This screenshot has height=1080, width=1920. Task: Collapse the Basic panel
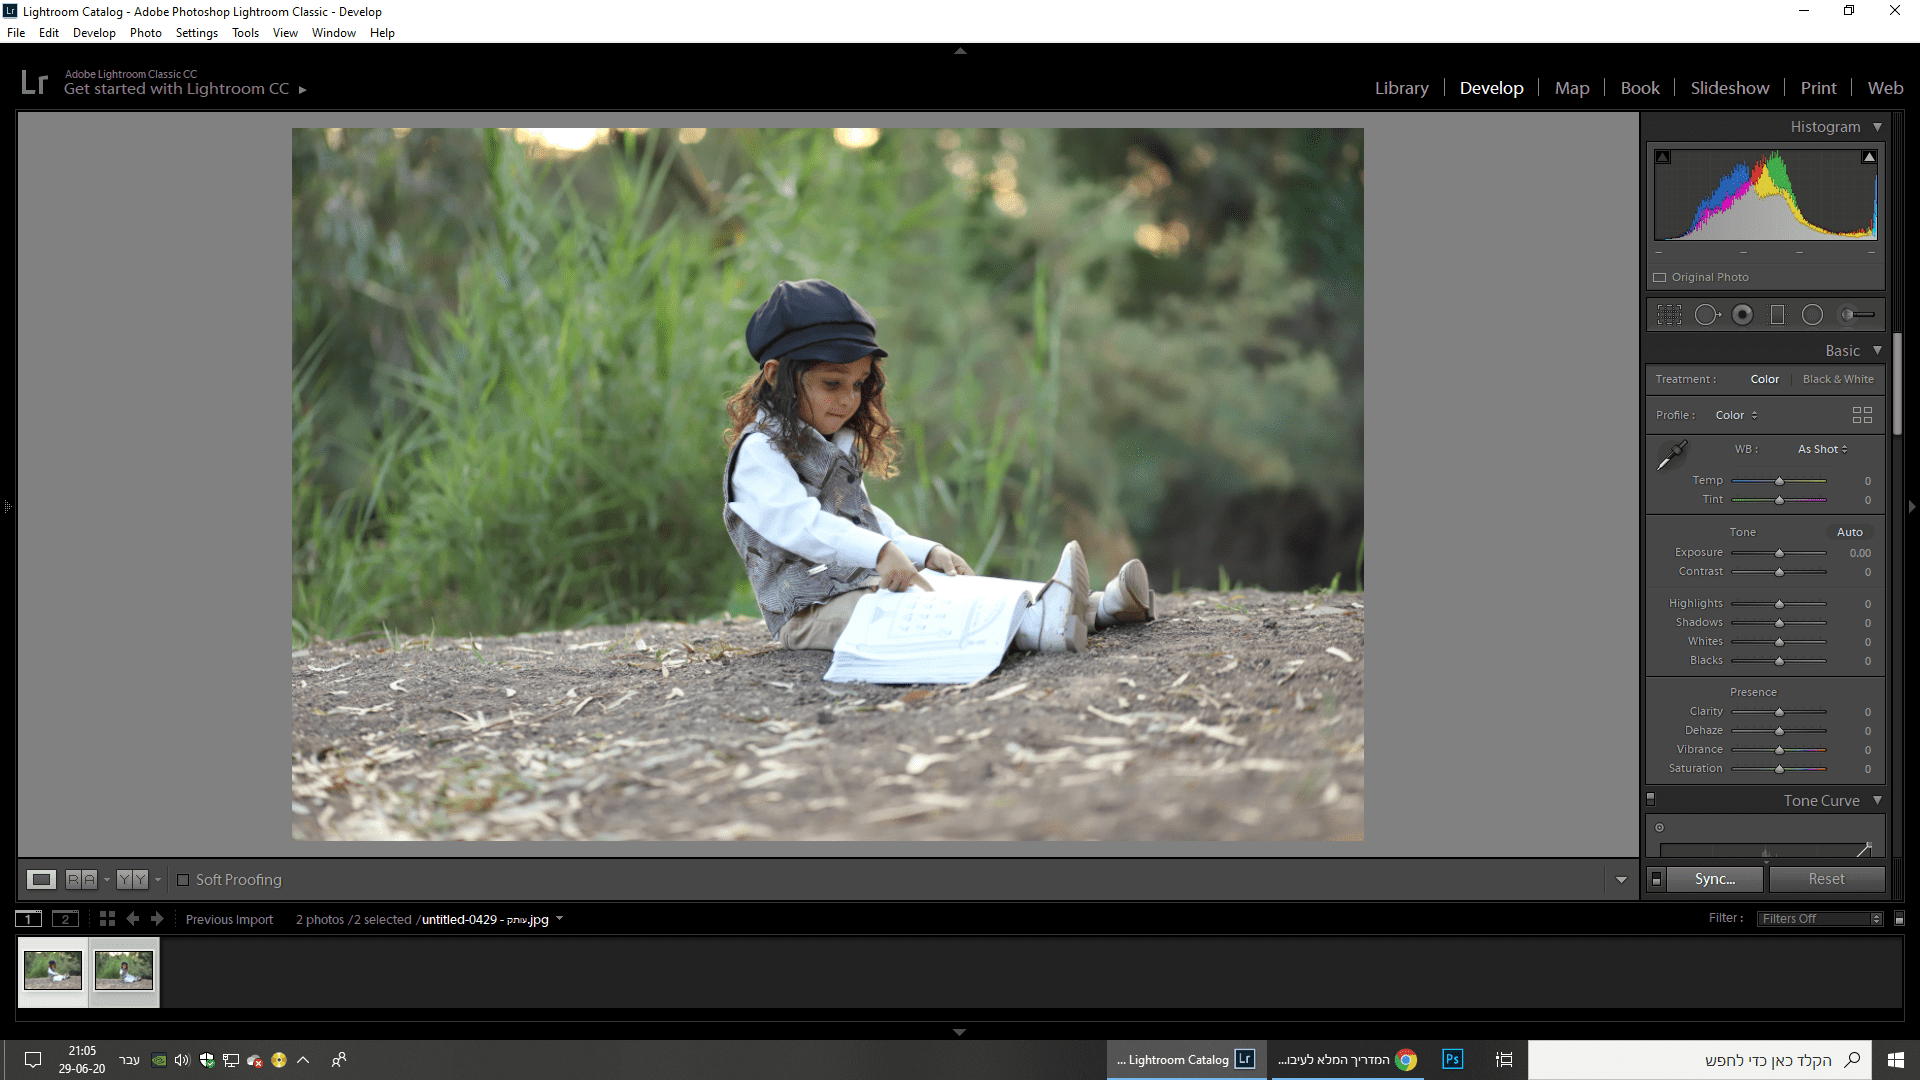(1877, 351)
